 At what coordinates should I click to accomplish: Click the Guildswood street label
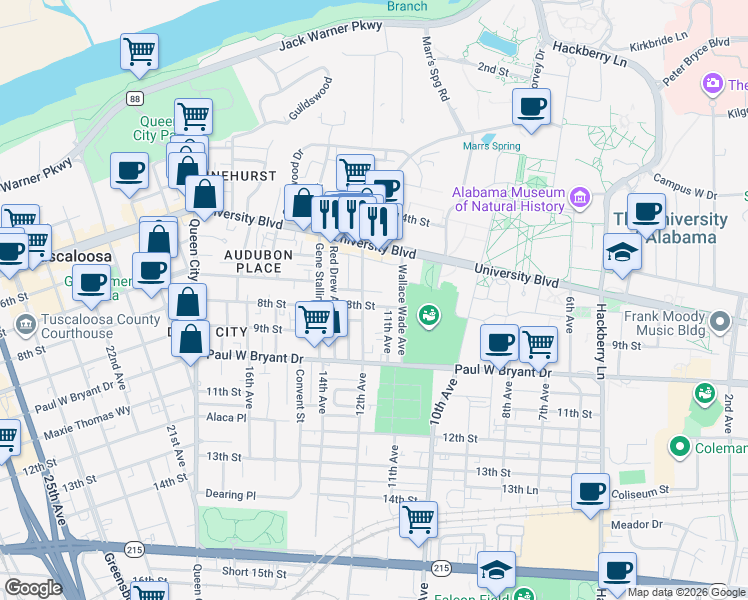(x=310, y=99)
